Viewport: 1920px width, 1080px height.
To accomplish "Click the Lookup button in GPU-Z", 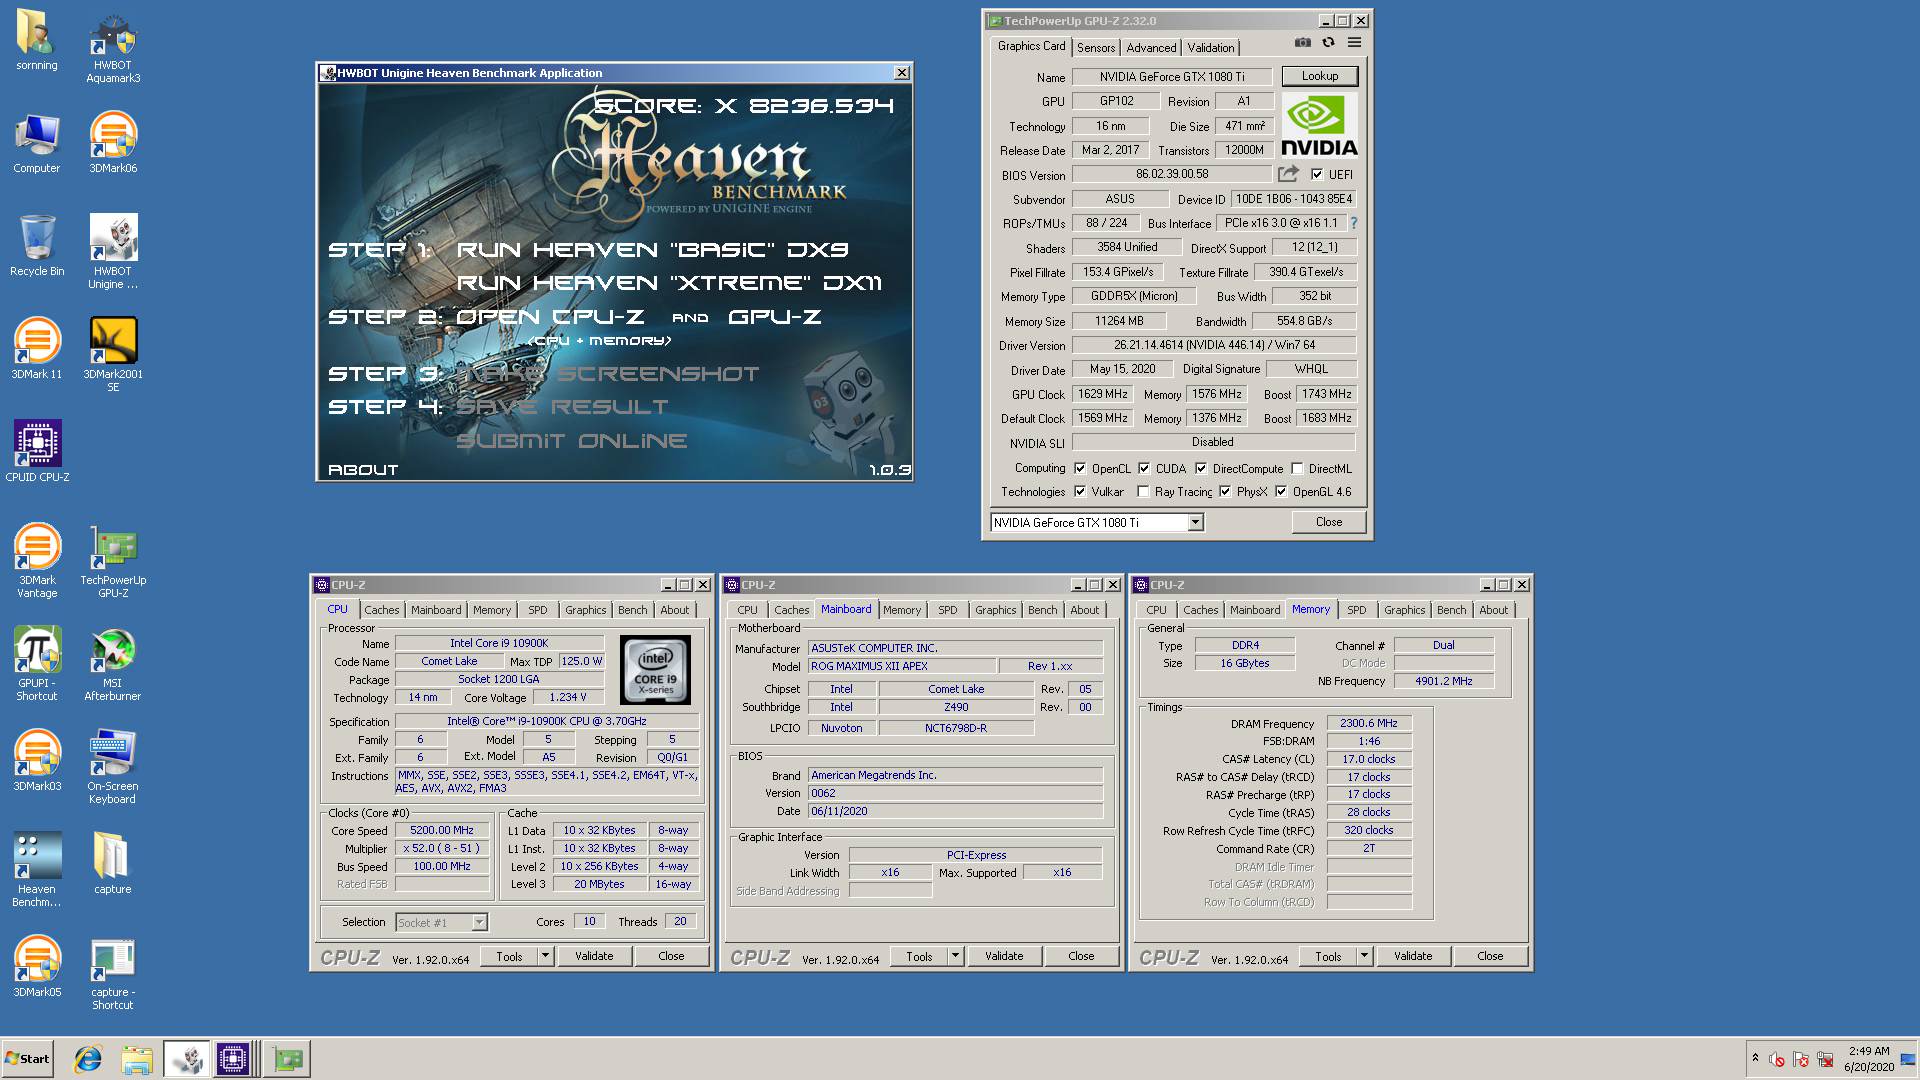I will pos(1319,76).
